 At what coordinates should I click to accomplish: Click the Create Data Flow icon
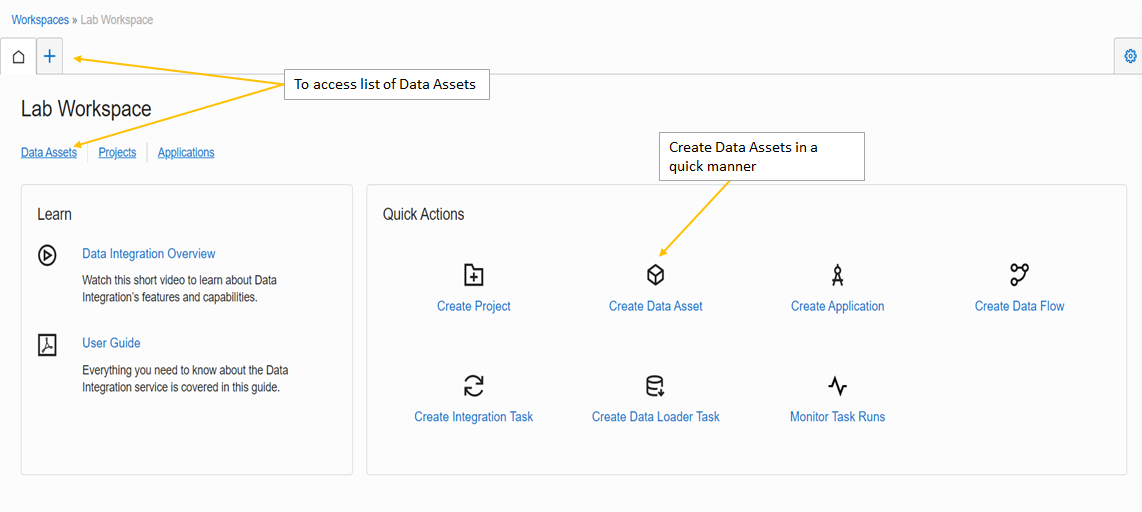[1020, 275]
